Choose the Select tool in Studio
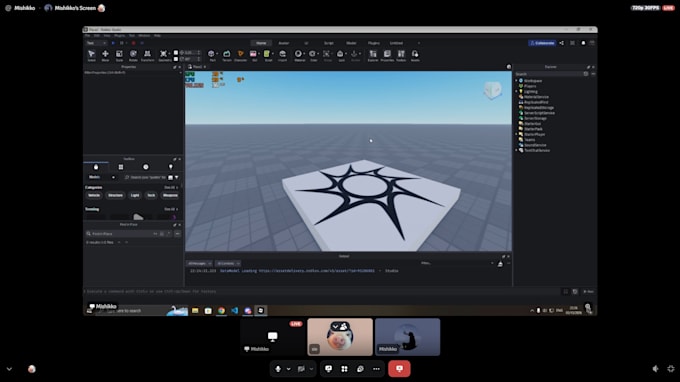 [x=92, y=55]
